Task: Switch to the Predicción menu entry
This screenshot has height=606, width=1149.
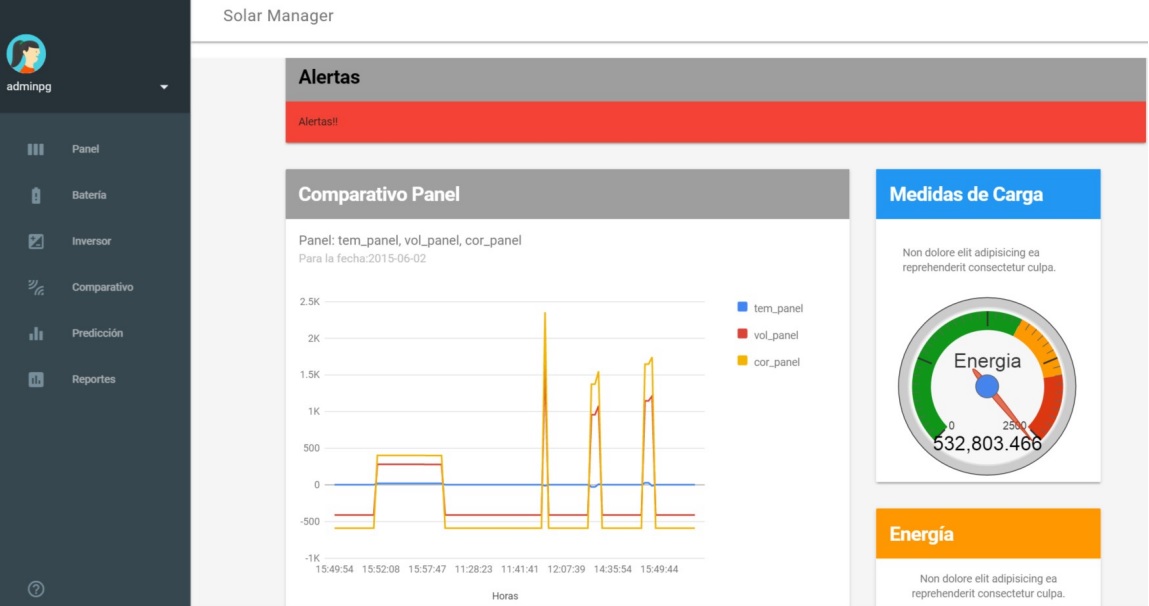Action: pyautogui.click(x=100, y=333)
